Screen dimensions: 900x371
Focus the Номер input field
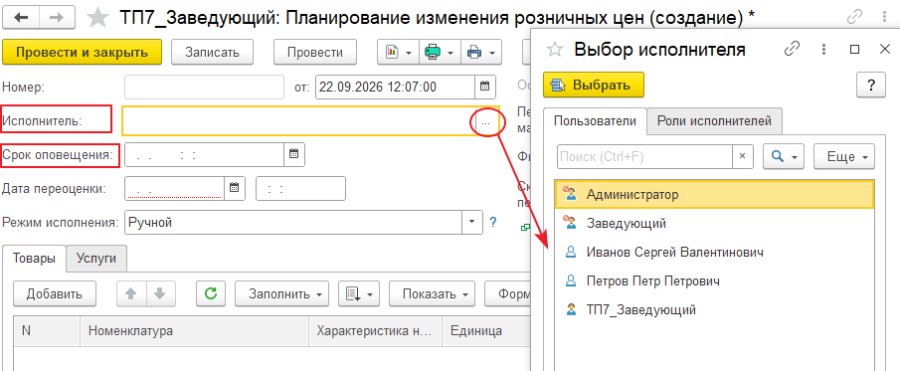click(x=204, y=87)
